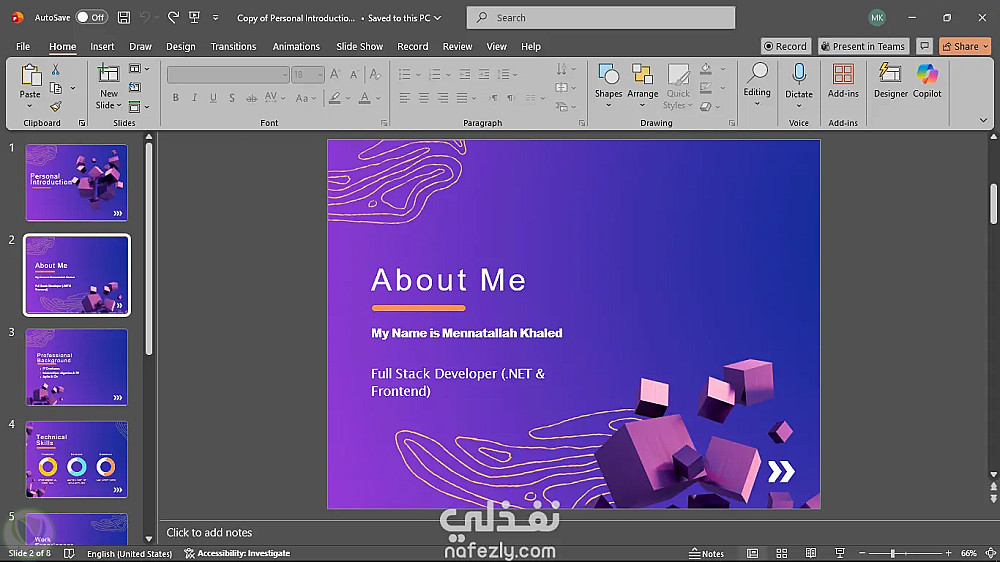
Task: Toggle text shadow formatting
Action: (x=232, y=98)
